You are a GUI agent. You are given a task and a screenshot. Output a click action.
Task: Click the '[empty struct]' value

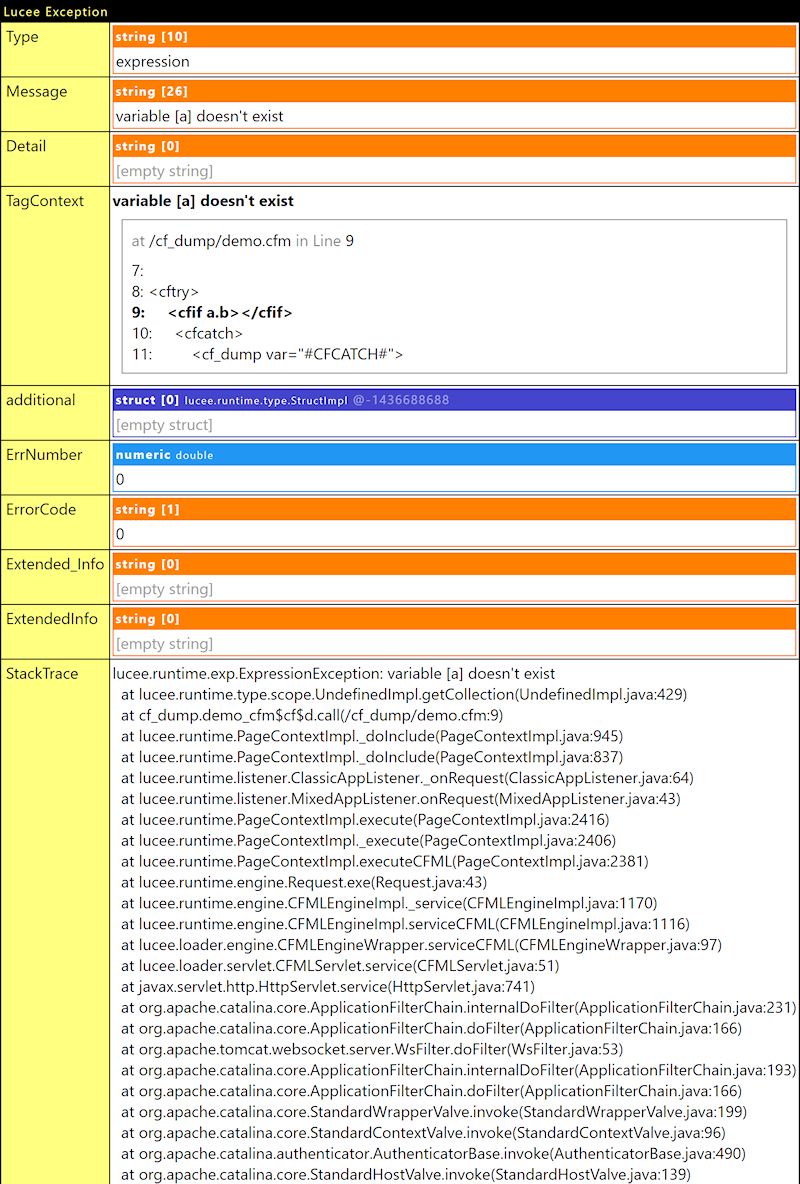[164, 425]
